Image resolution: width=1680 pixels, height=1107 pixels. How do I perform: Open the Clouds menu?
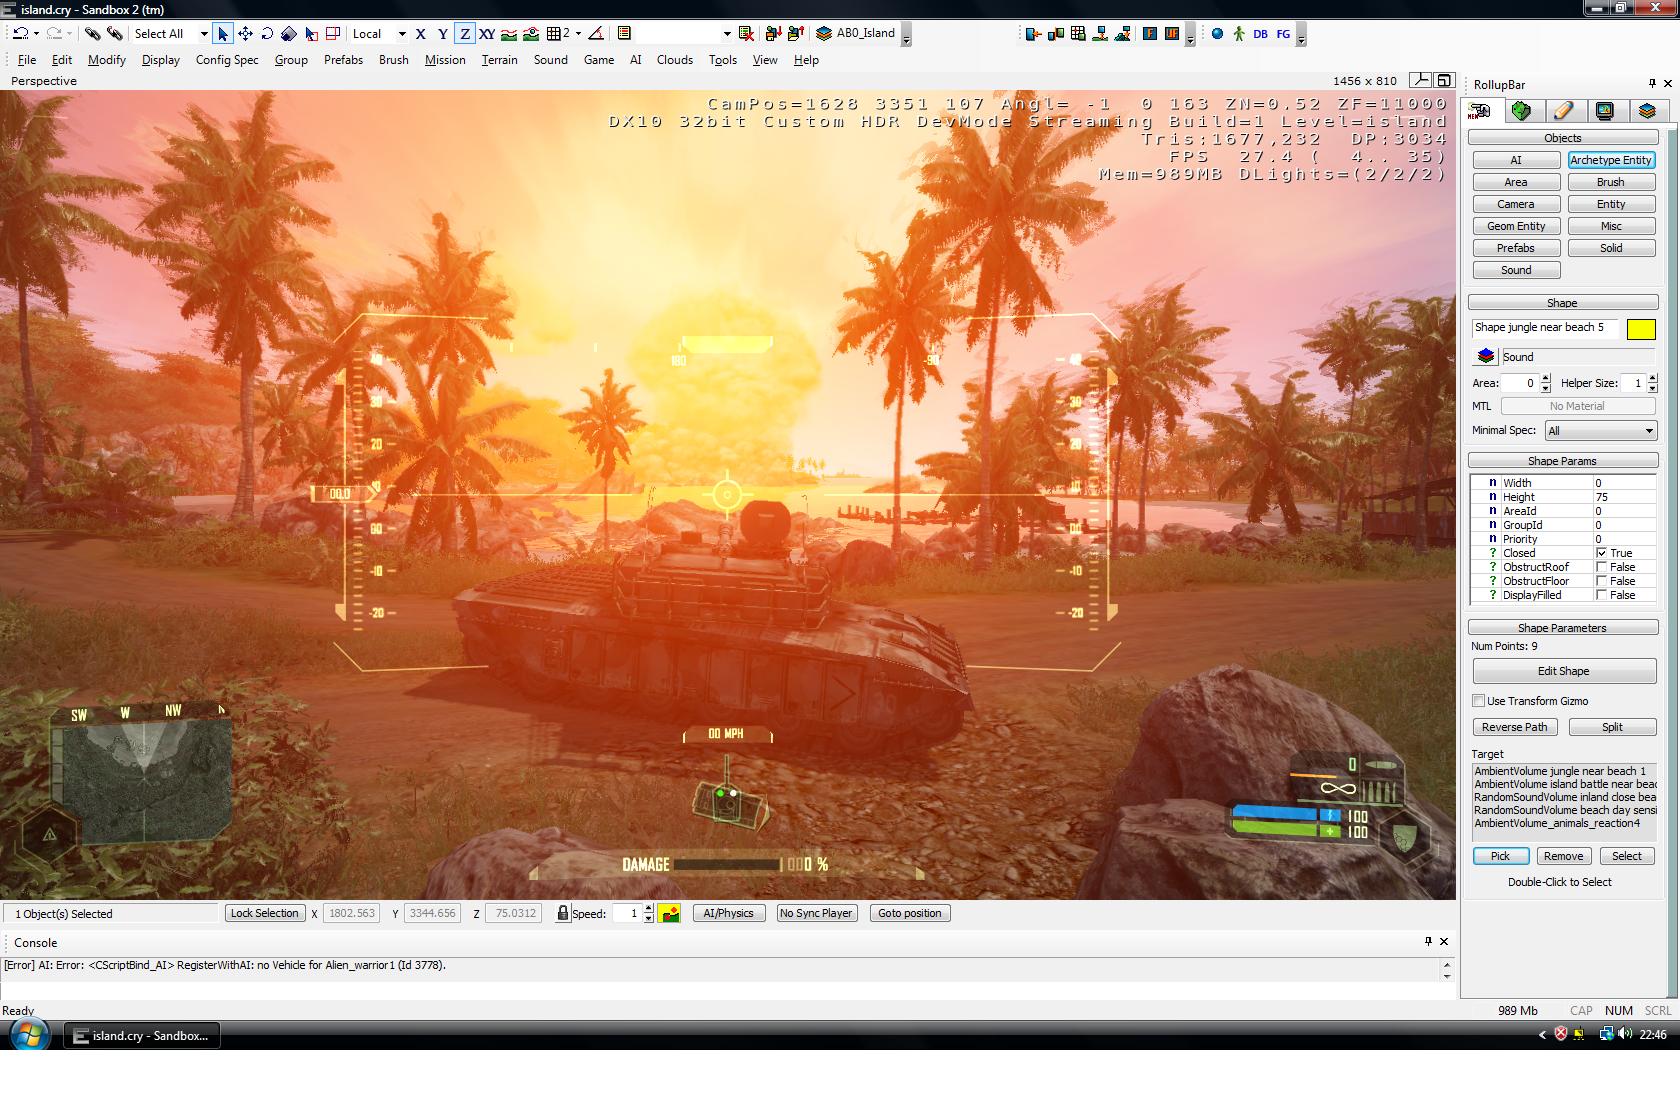675,60
